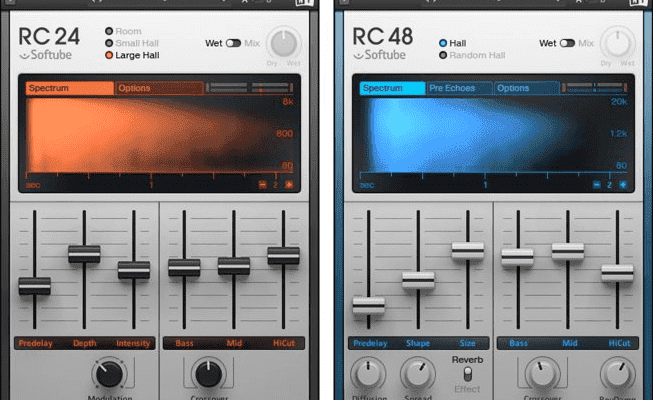Click the RC 48 Diffusion knob
Viewport: 653px width, 400px height.
[x=370, y=377]
